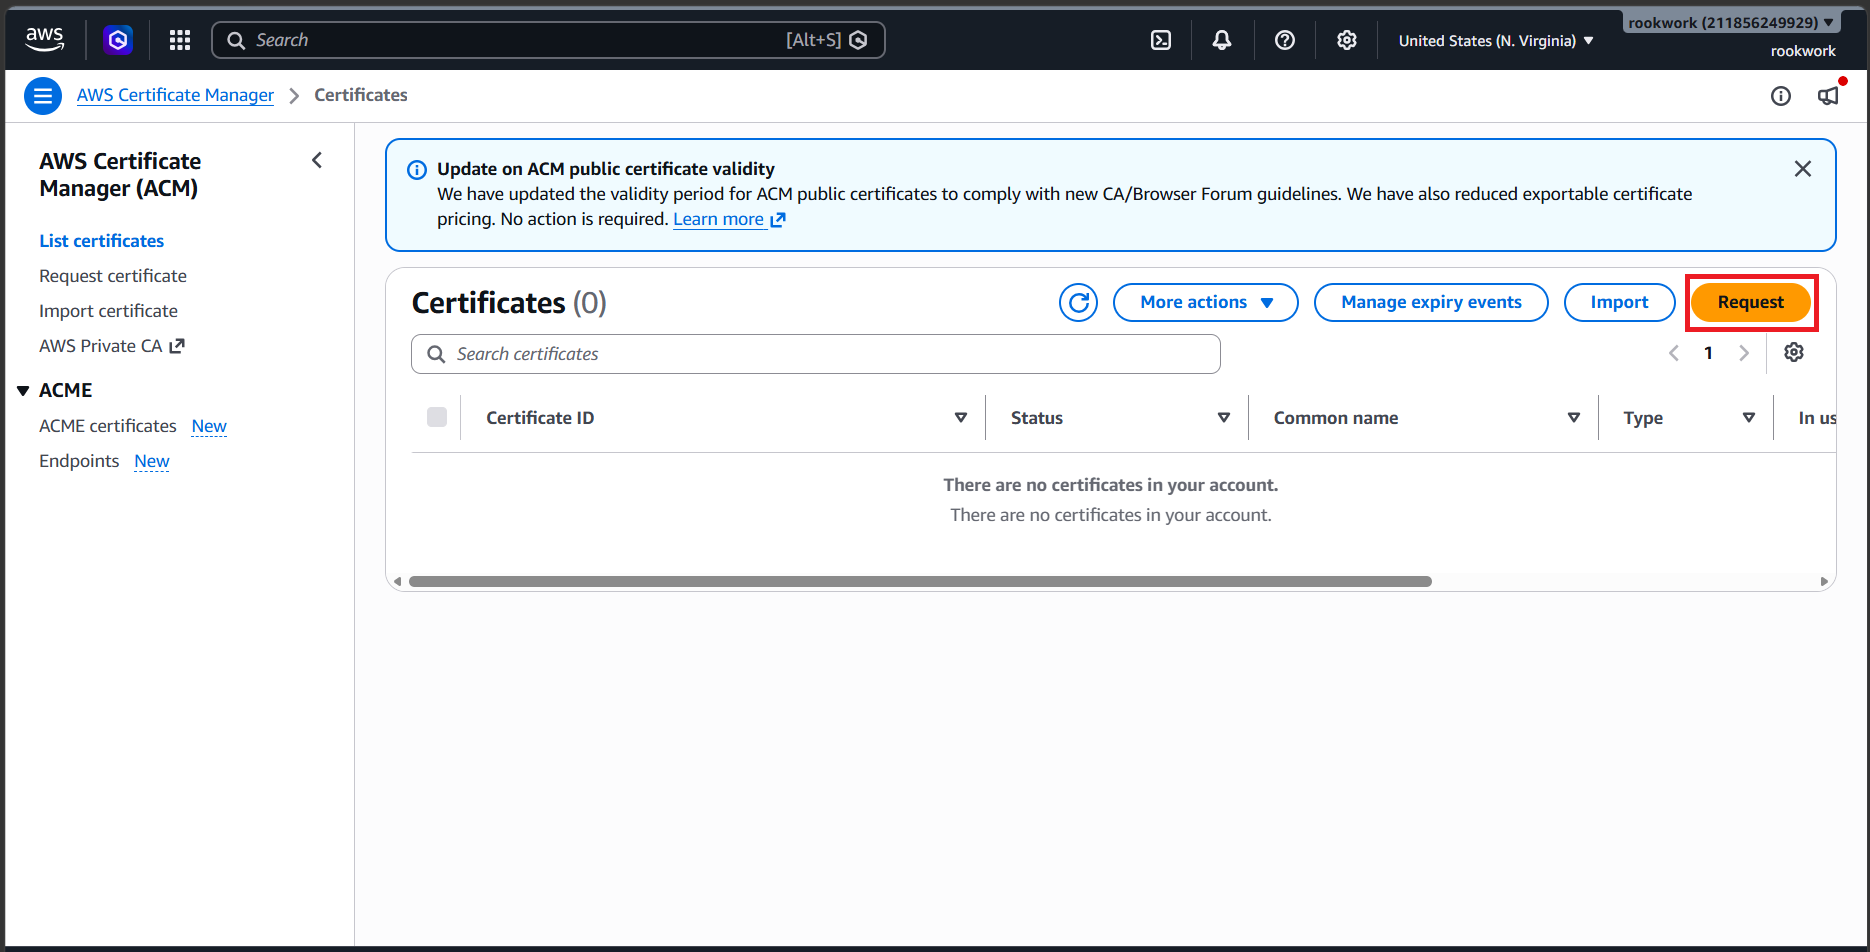Click the AWS logo home icon

(45, 40)
